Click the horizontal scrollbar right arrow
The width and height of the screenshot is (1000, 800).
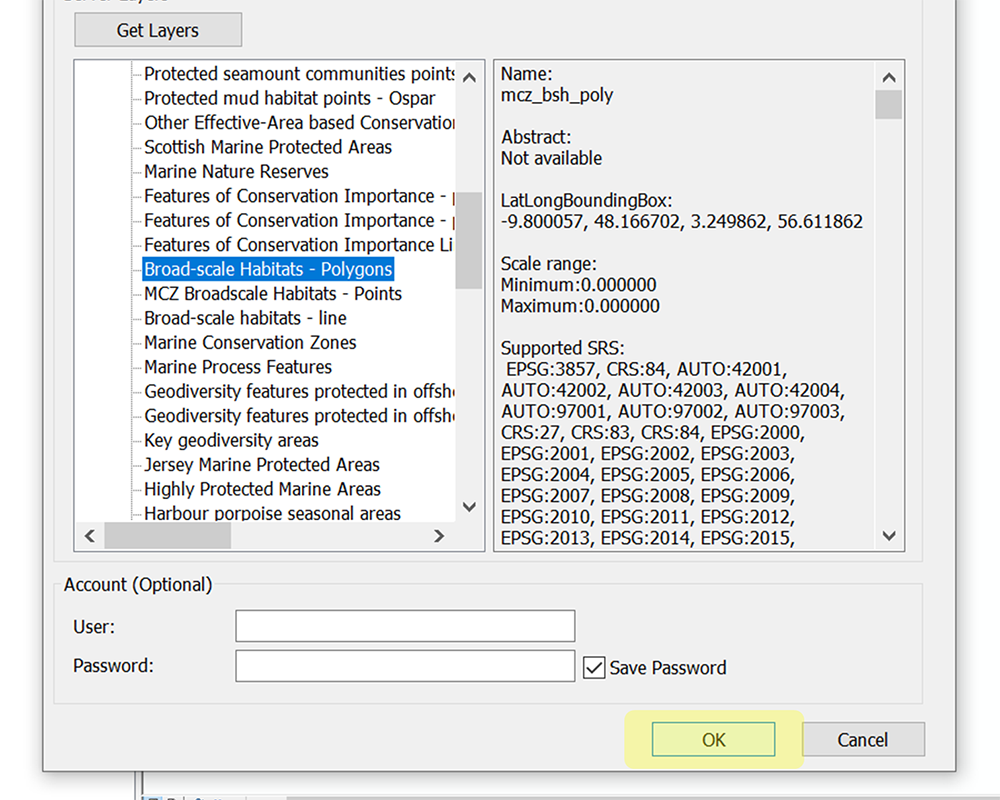(x=438, y=536)
